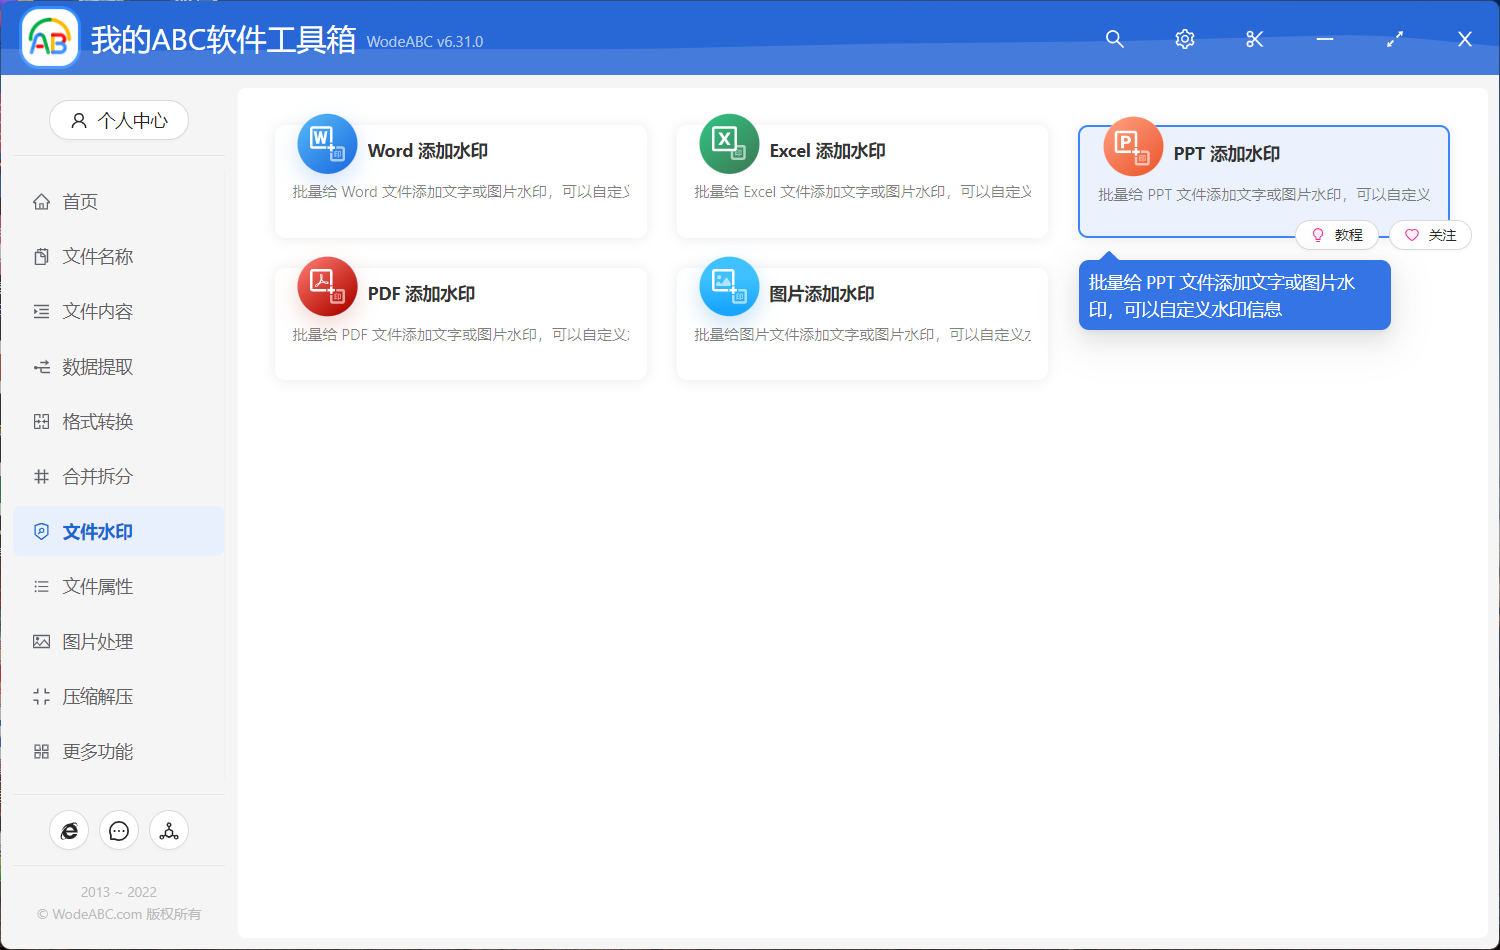Open the settings gear icon

[x=1184, y=39]
